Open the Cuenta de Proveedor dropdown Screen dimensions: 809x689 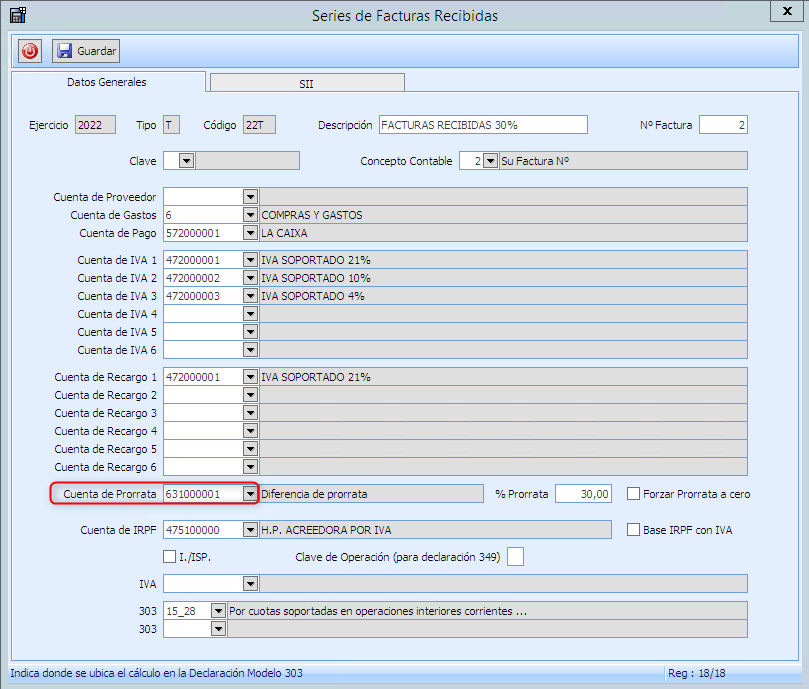[250, 197]
